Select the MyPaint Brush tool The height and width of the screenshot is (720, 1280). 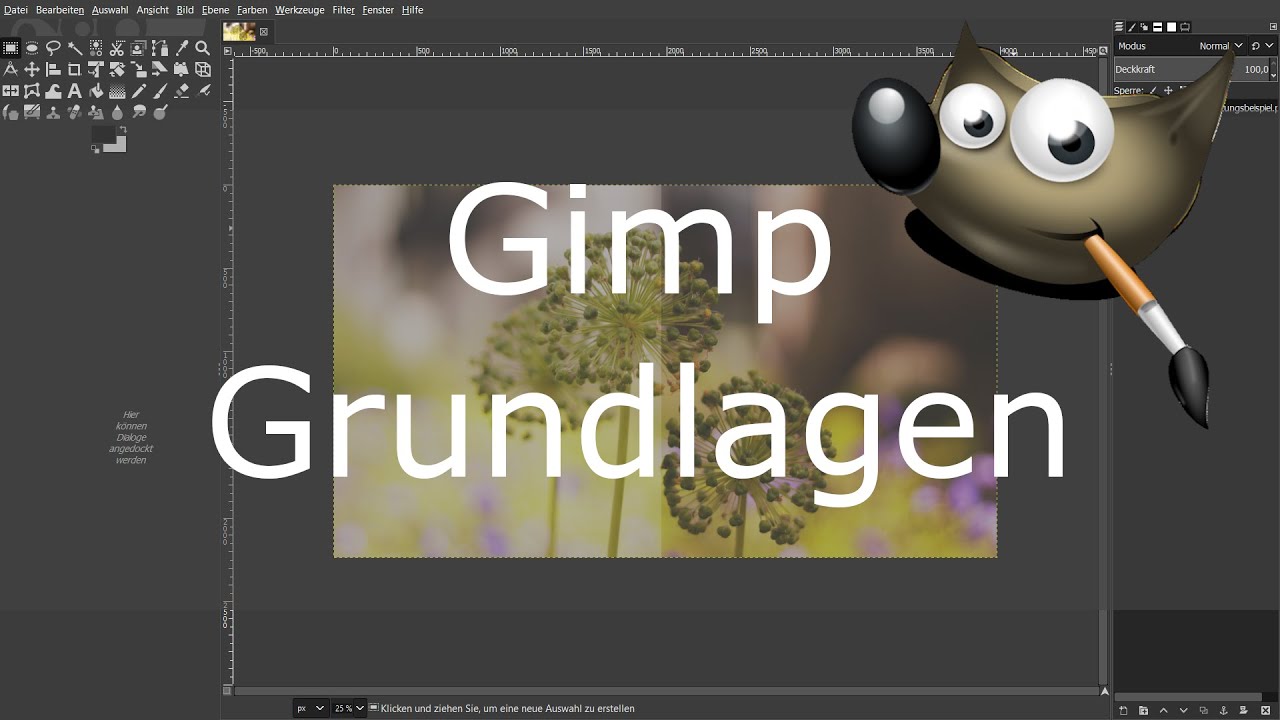coord(32,113)
